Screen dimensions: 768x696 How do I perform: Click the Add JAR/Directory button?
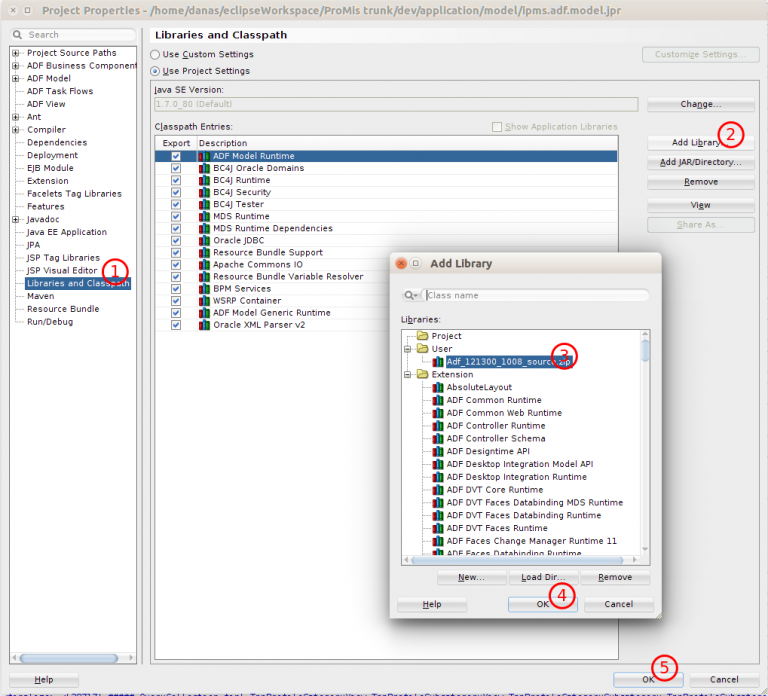[700, 163]
